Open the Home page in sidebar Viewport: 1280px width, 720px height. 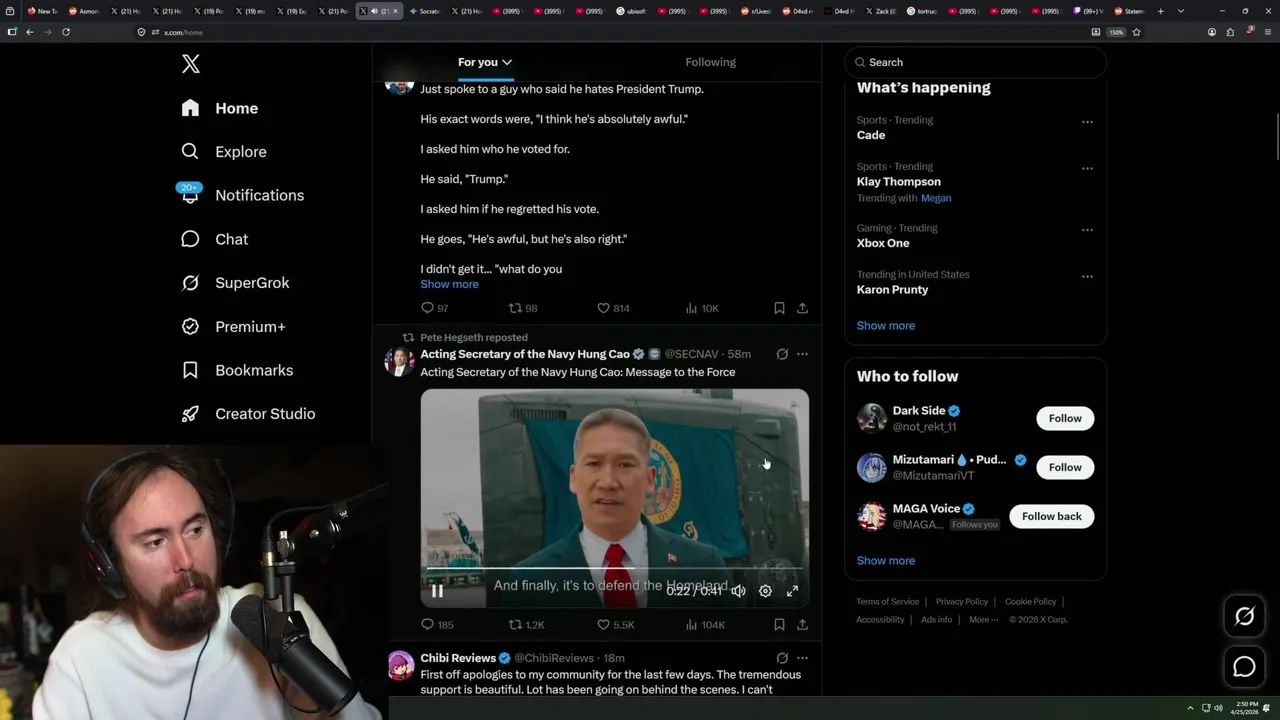pyautogui.click(x=220, y=108)
